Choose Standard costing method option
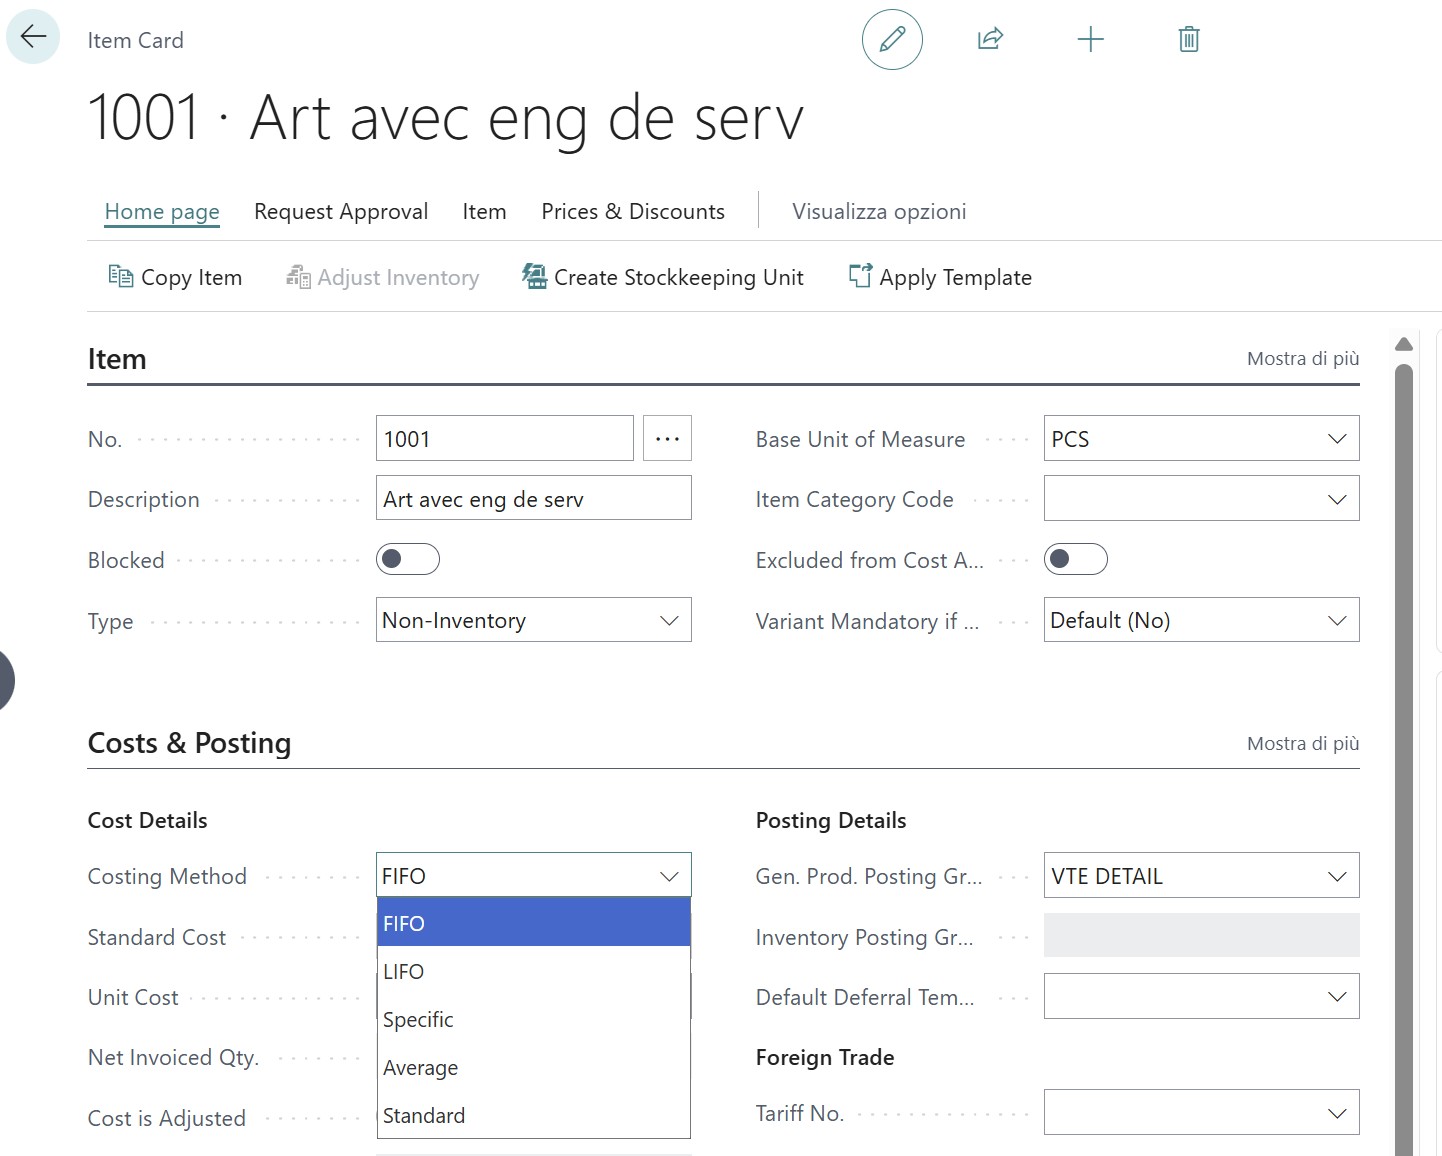Screen dimensions: 1442x1156 [x=424, y=1116]
